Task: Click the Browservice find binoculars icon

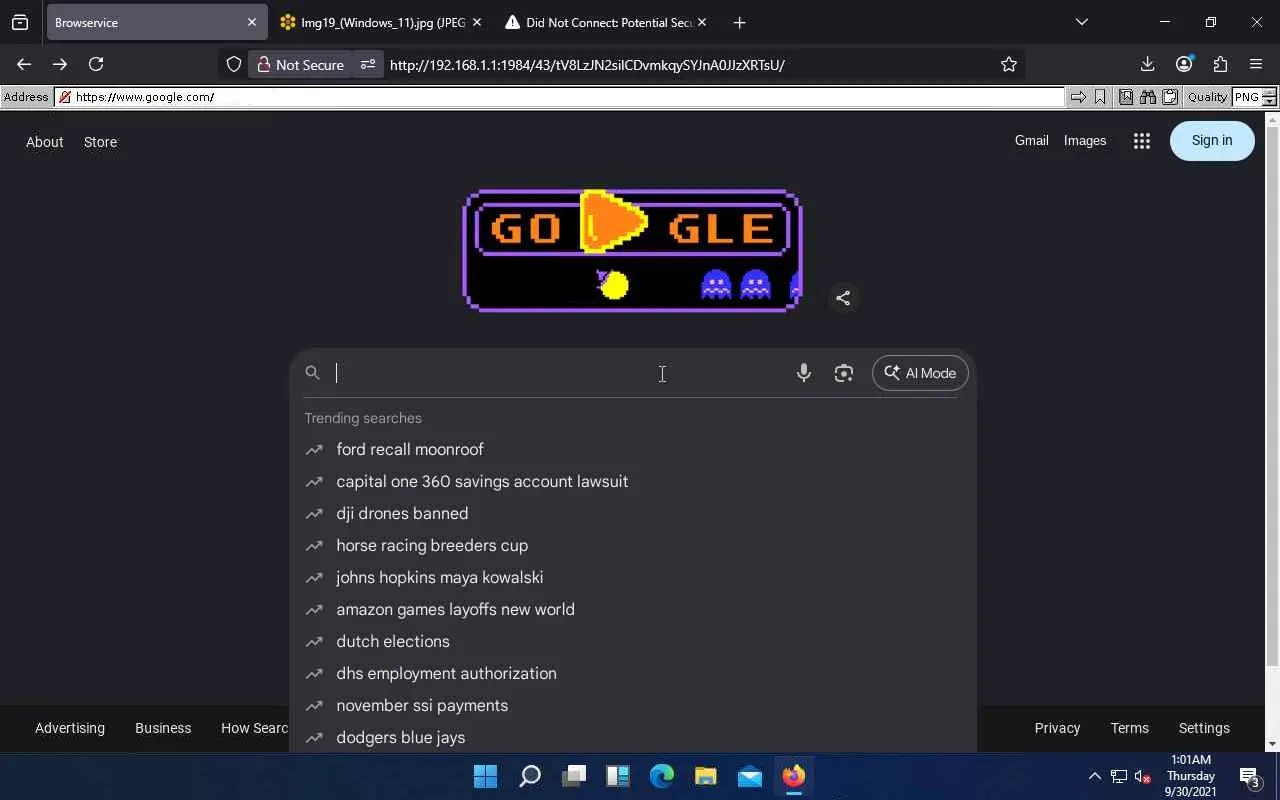Action: (x=1147, y=97)
